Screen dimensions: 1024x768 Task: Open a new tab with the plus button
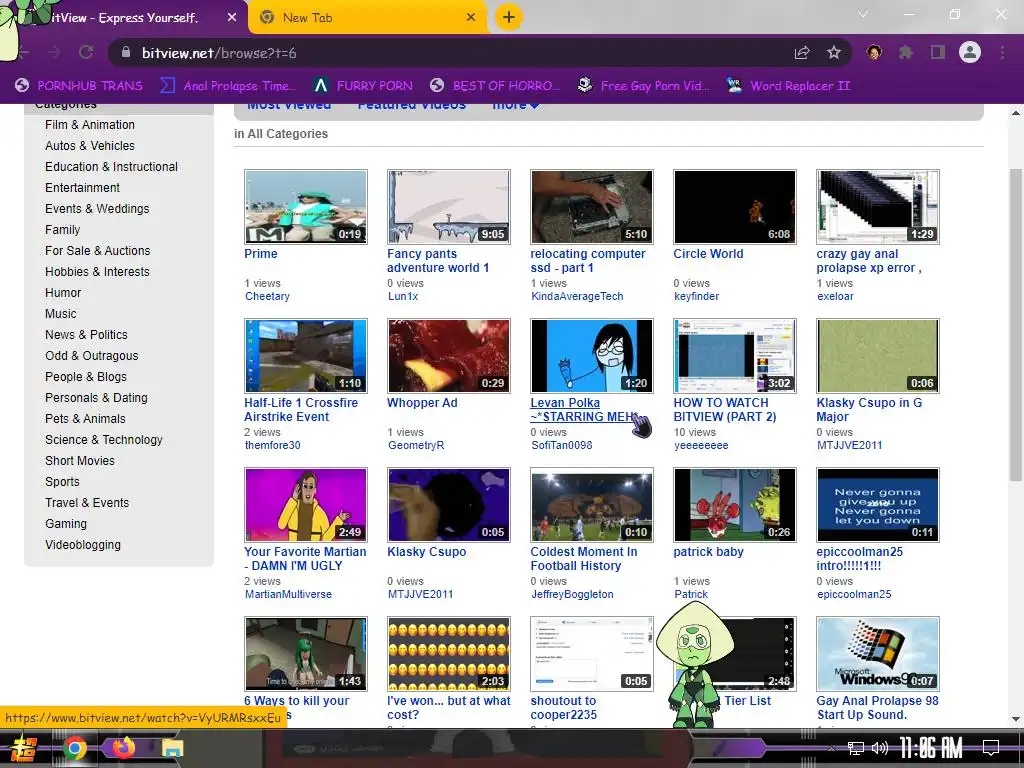509,17
